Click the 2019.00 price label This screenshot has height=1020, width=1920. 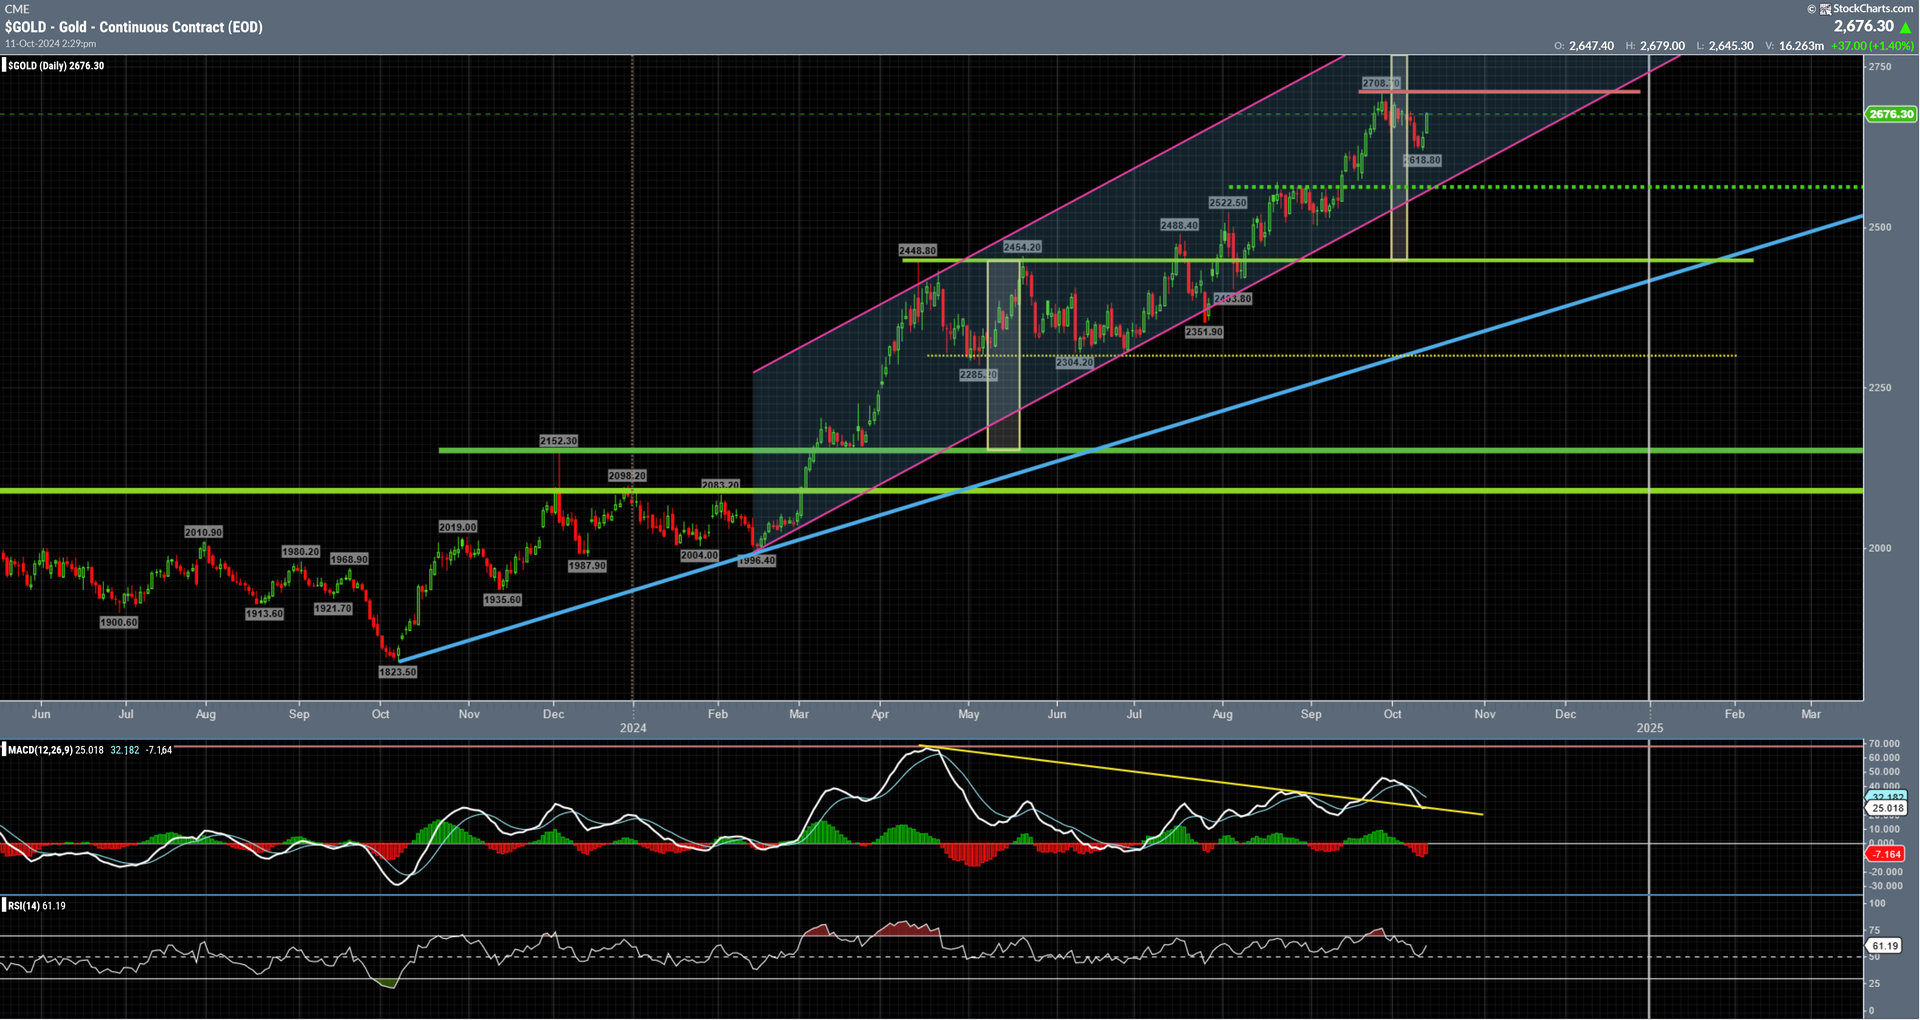tap(458, 527)
